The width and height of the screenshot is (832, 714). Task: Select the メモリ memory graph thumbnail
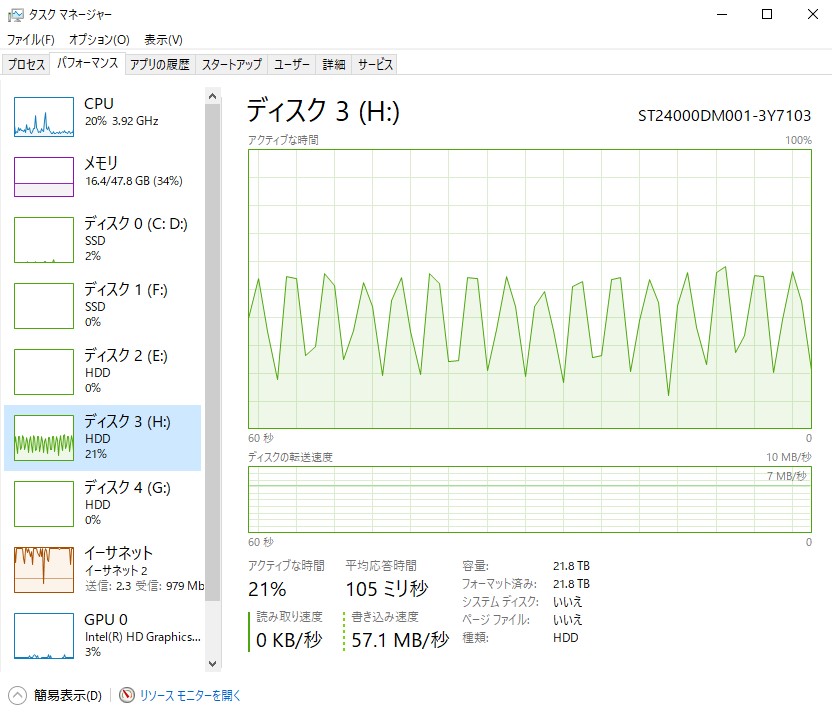coord(44,177)
